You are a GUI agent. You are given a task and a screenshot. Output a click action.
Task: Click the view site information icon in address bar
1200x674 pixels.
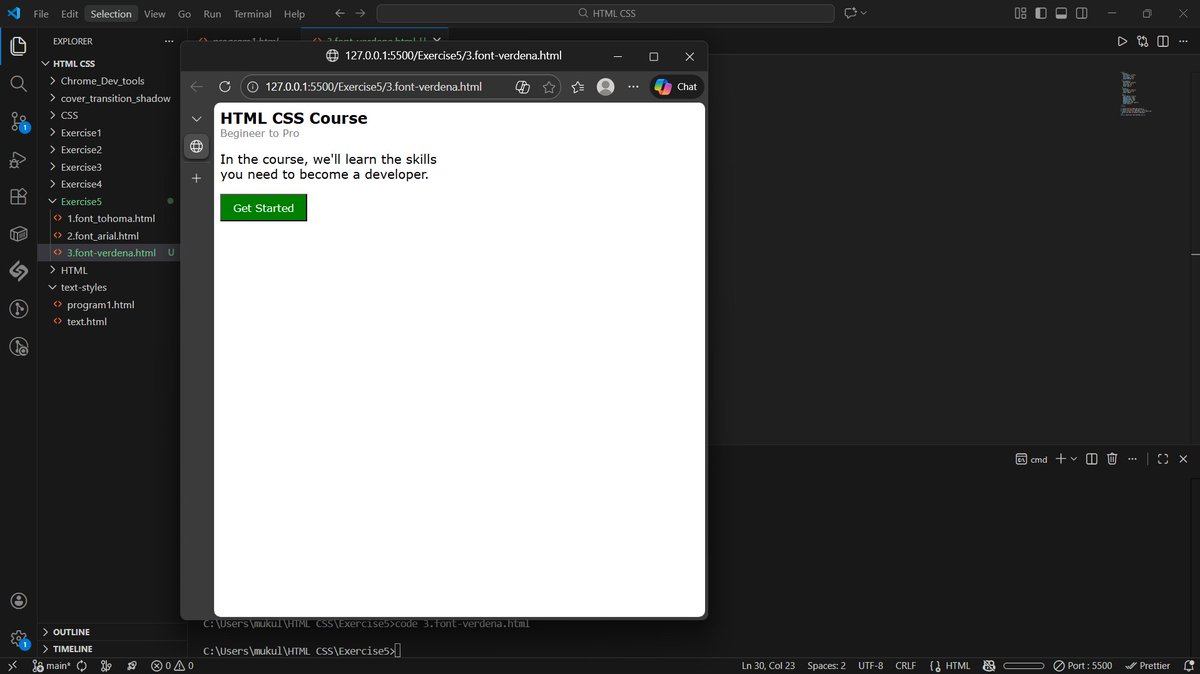tap(251, 87)
